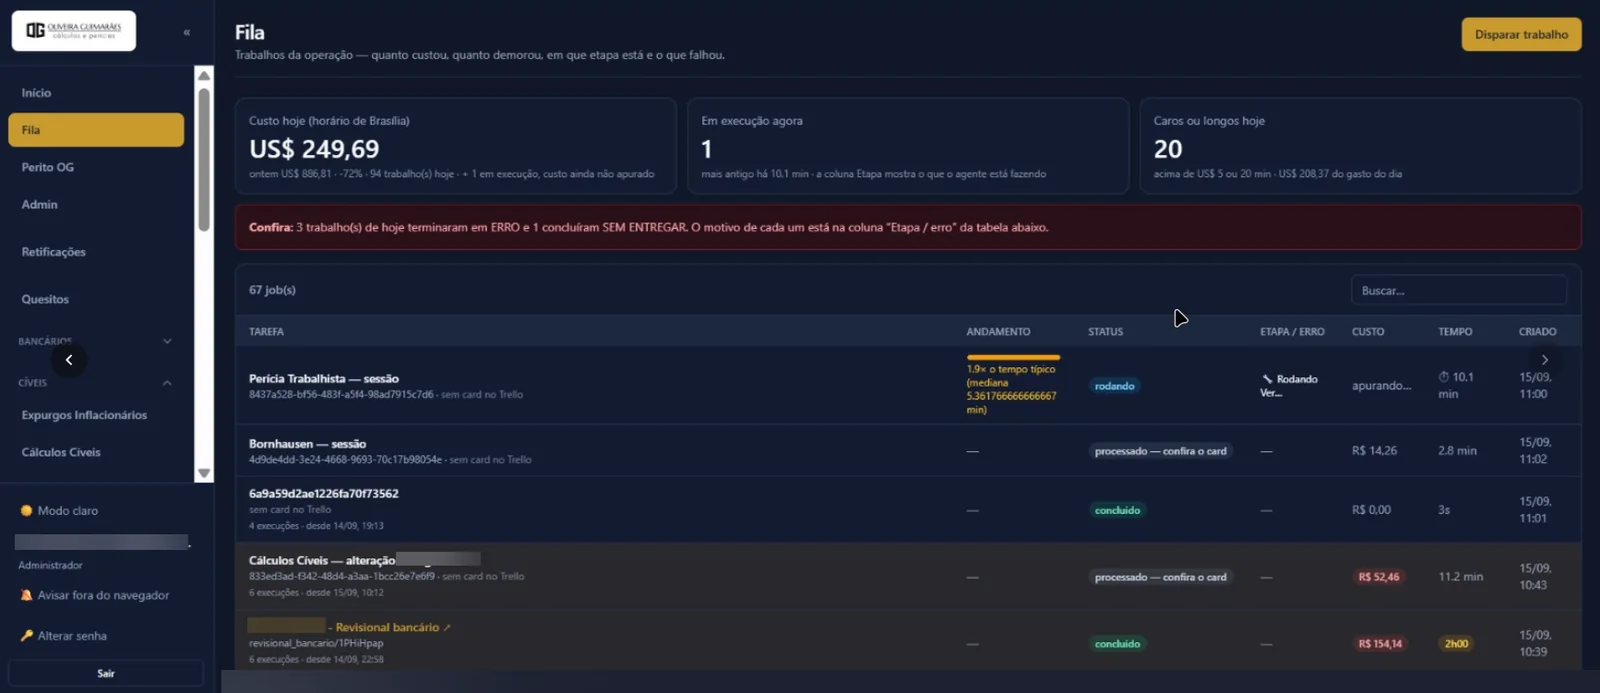This screenshot has height=693, width=1600.
Task: Click the bell icon for browser notifications
Action: coord(26,595)
